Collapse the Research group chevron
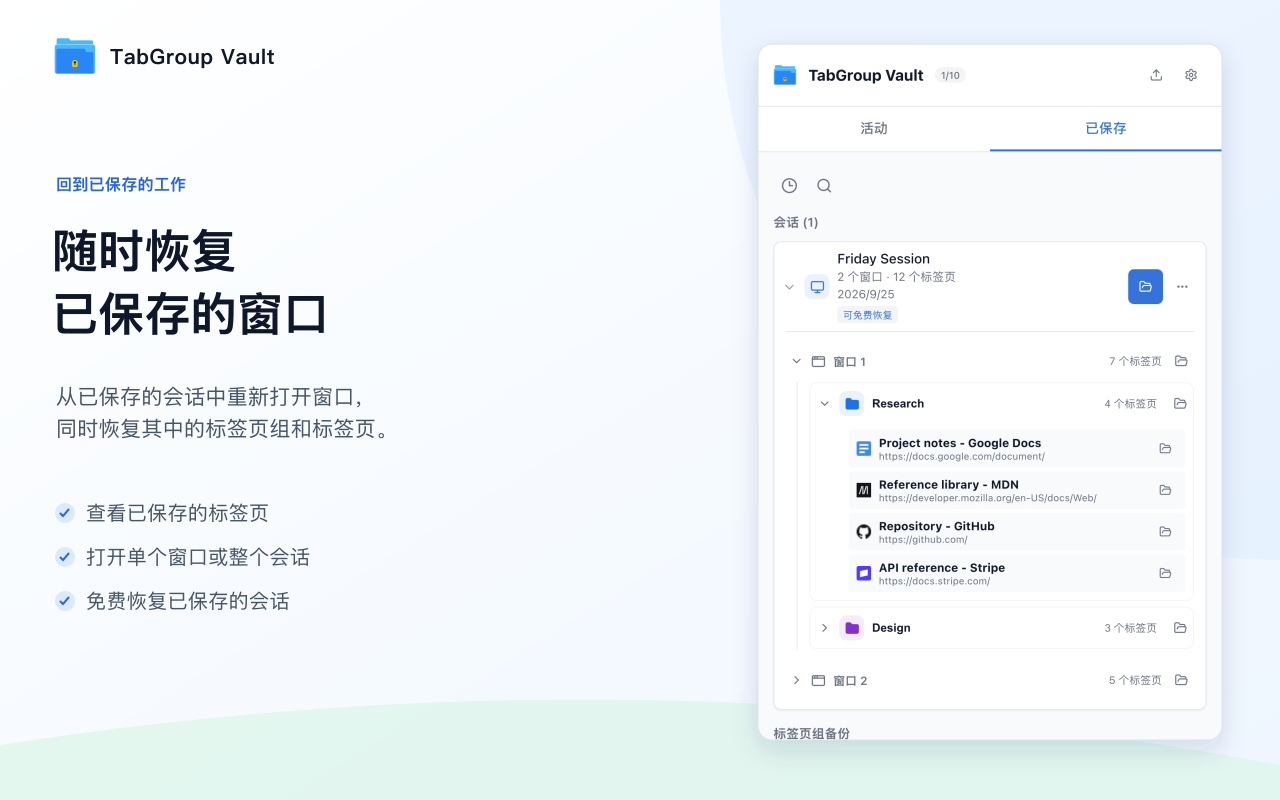The width and height of the screenshot is (1280, 800). coord(825,404)
